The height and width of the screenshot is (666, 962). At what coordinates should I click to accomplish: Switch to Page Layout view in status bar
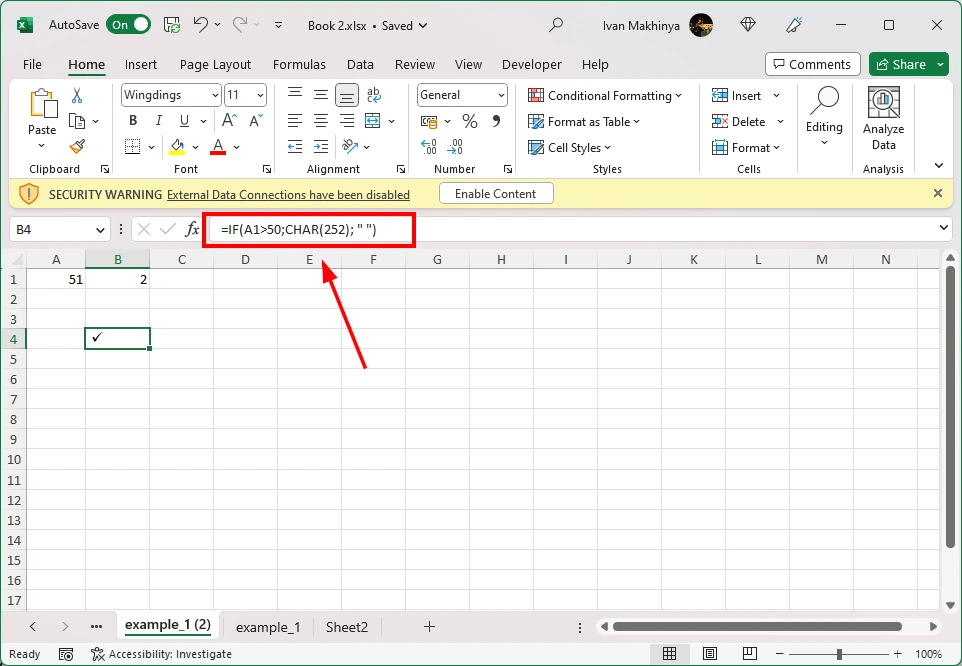710,654
